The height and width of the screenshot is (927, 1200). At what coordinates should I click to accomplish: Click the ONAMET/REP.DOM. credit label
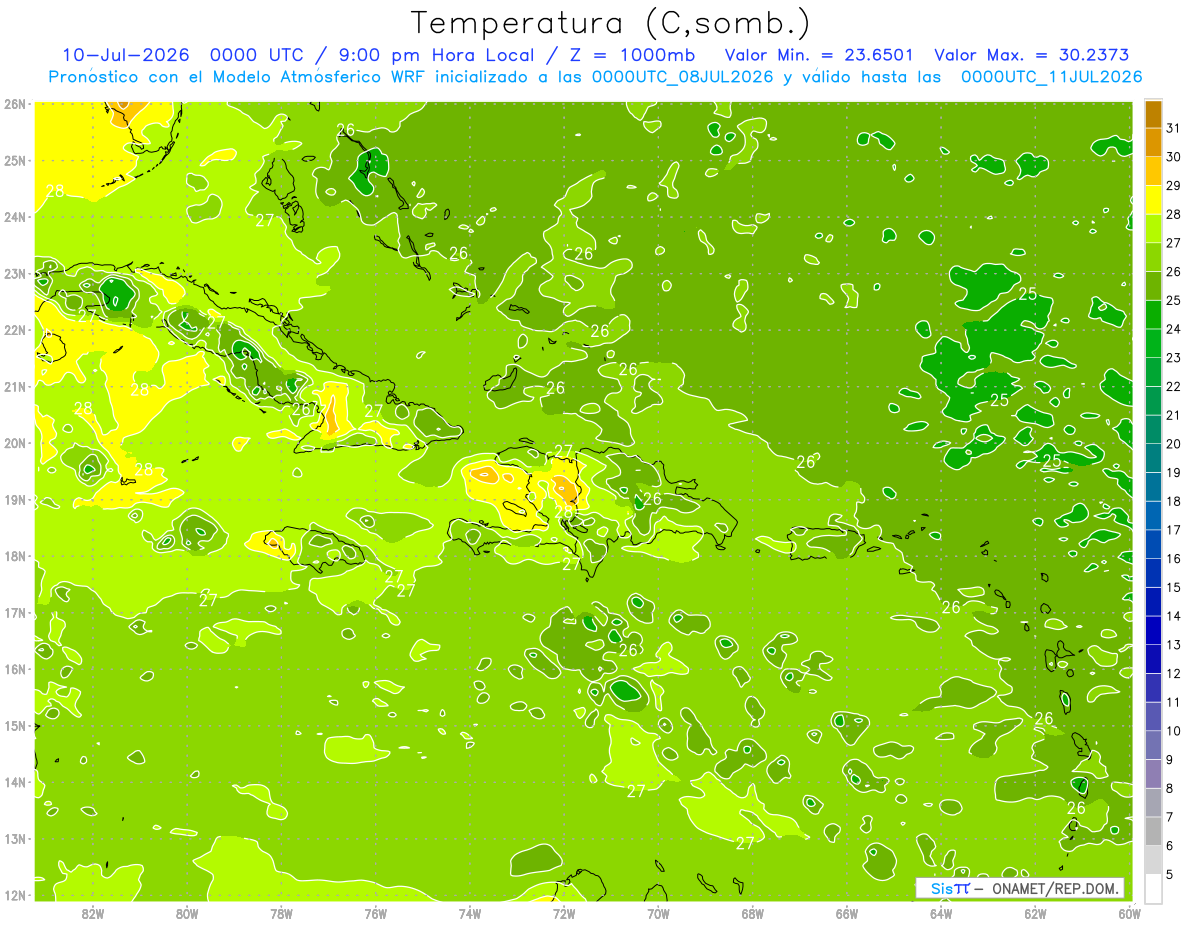pos(1055,888)
